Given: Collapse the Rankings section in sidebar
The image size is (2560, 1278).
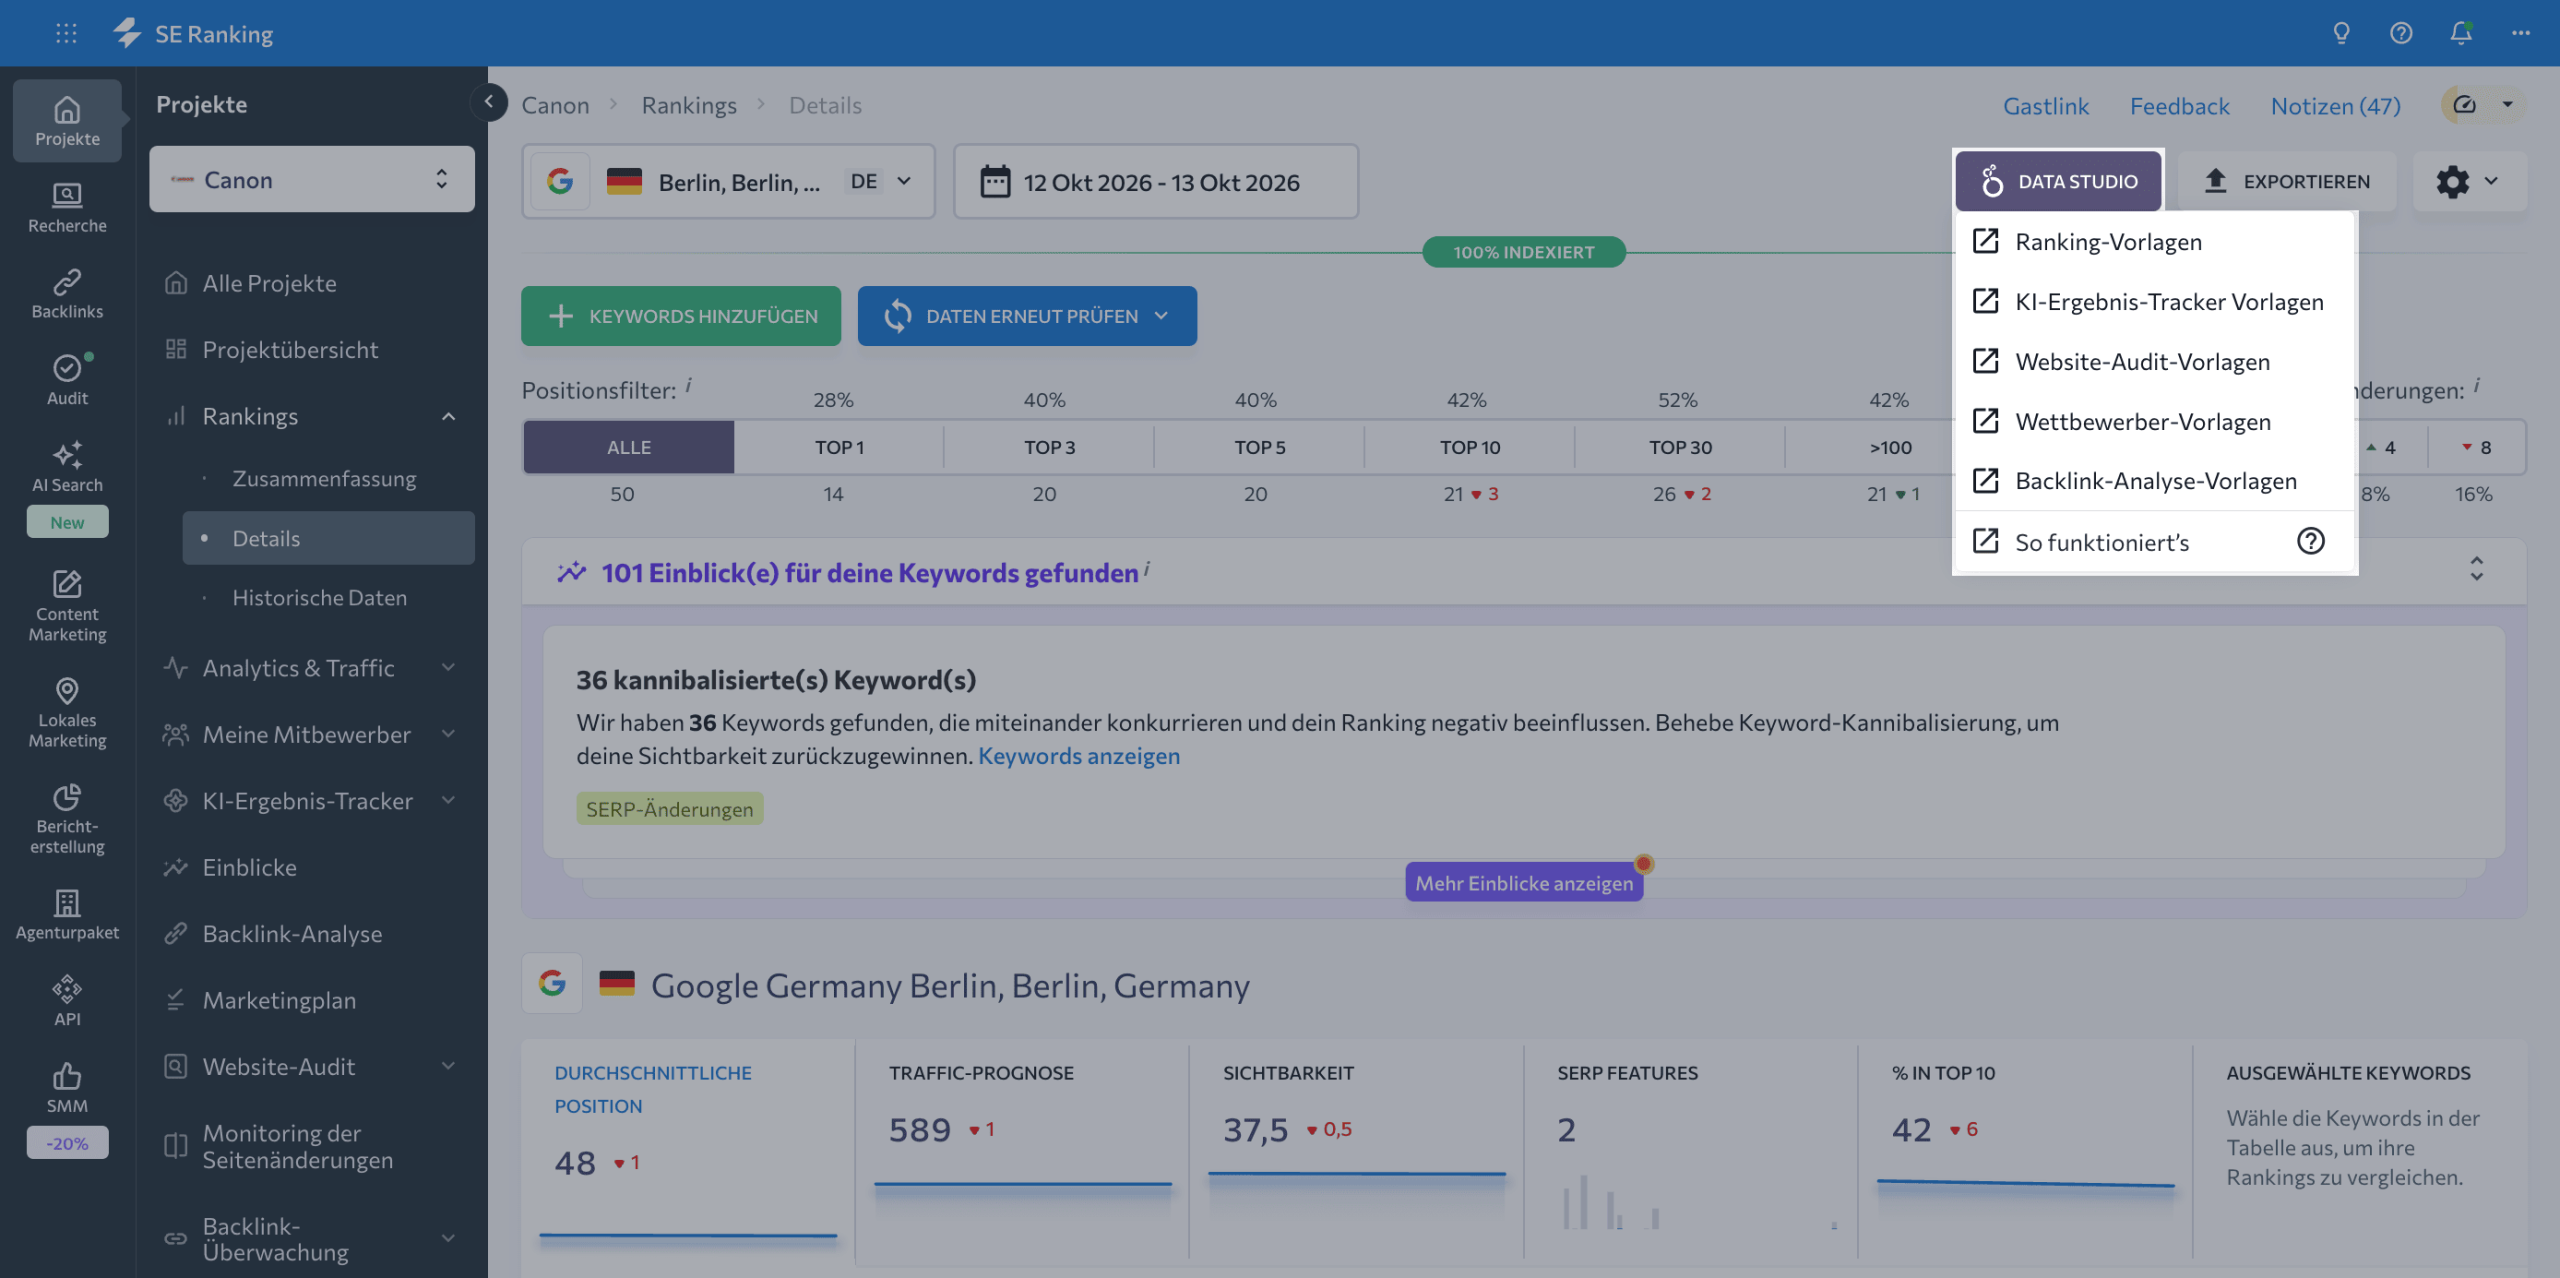Looking at the screenshot, I should point(449,416).
